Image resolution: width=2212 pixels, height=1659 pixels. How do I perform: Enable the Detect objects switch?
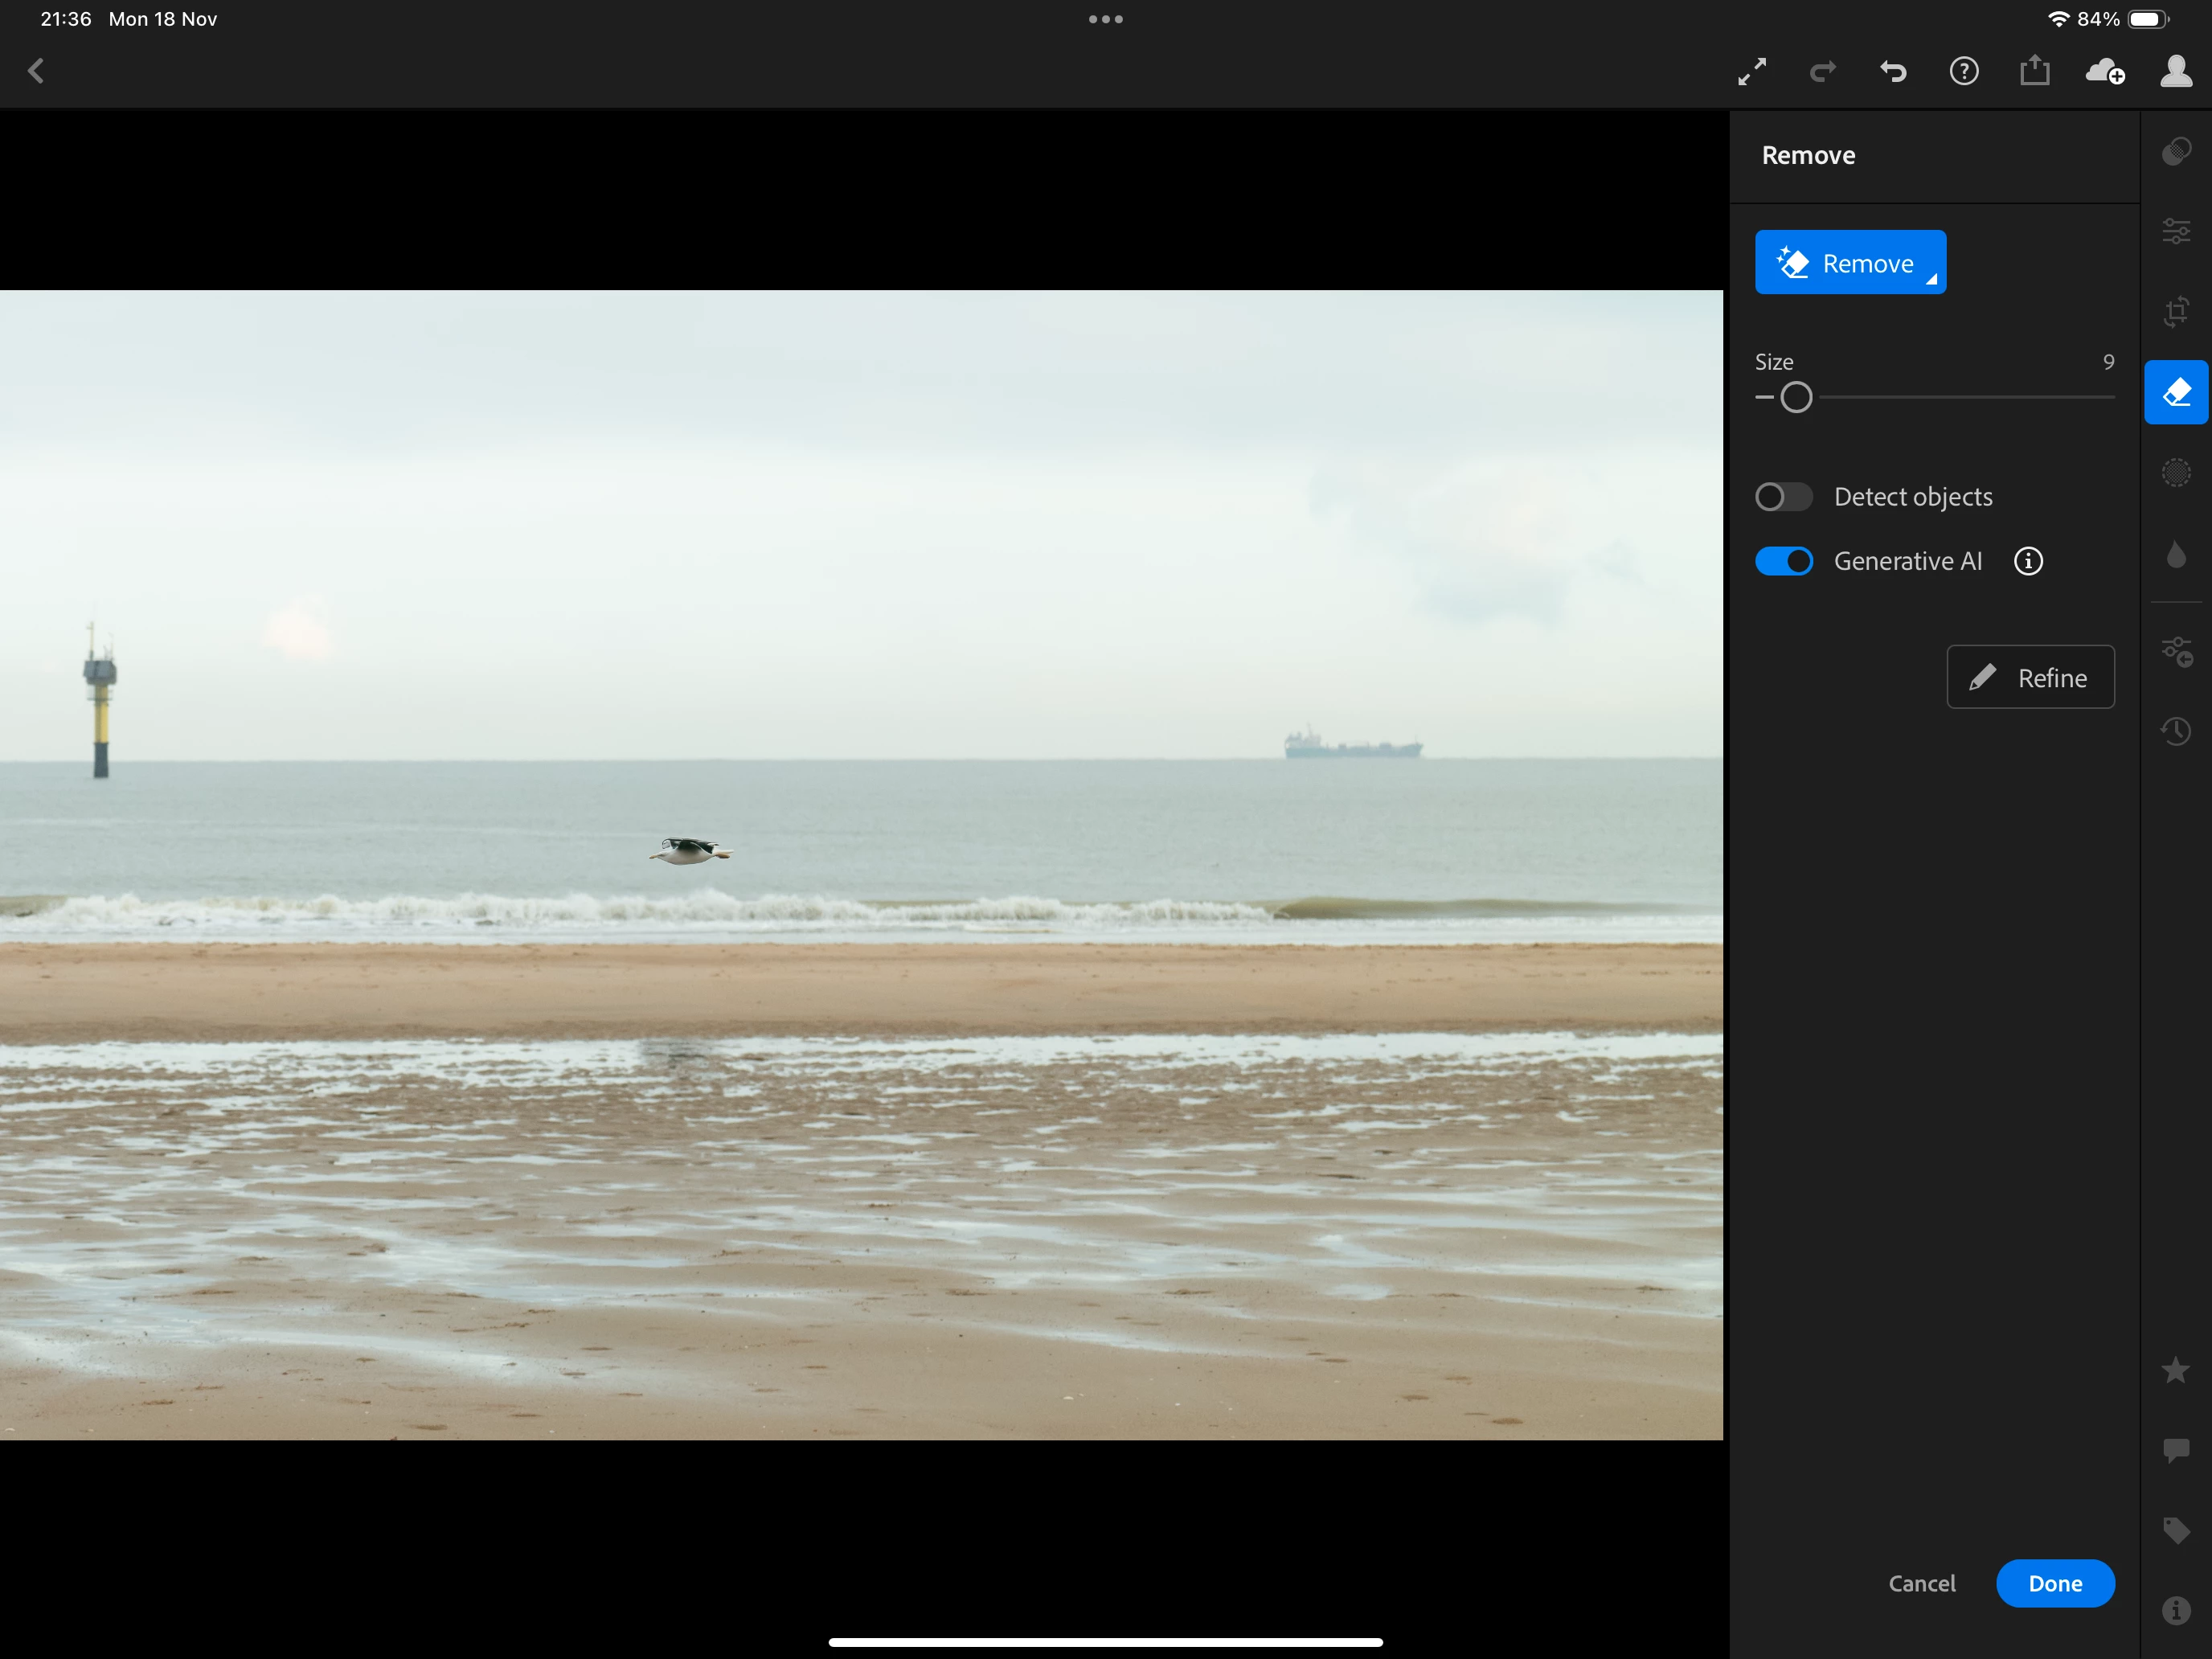(x=1783, y=497)
